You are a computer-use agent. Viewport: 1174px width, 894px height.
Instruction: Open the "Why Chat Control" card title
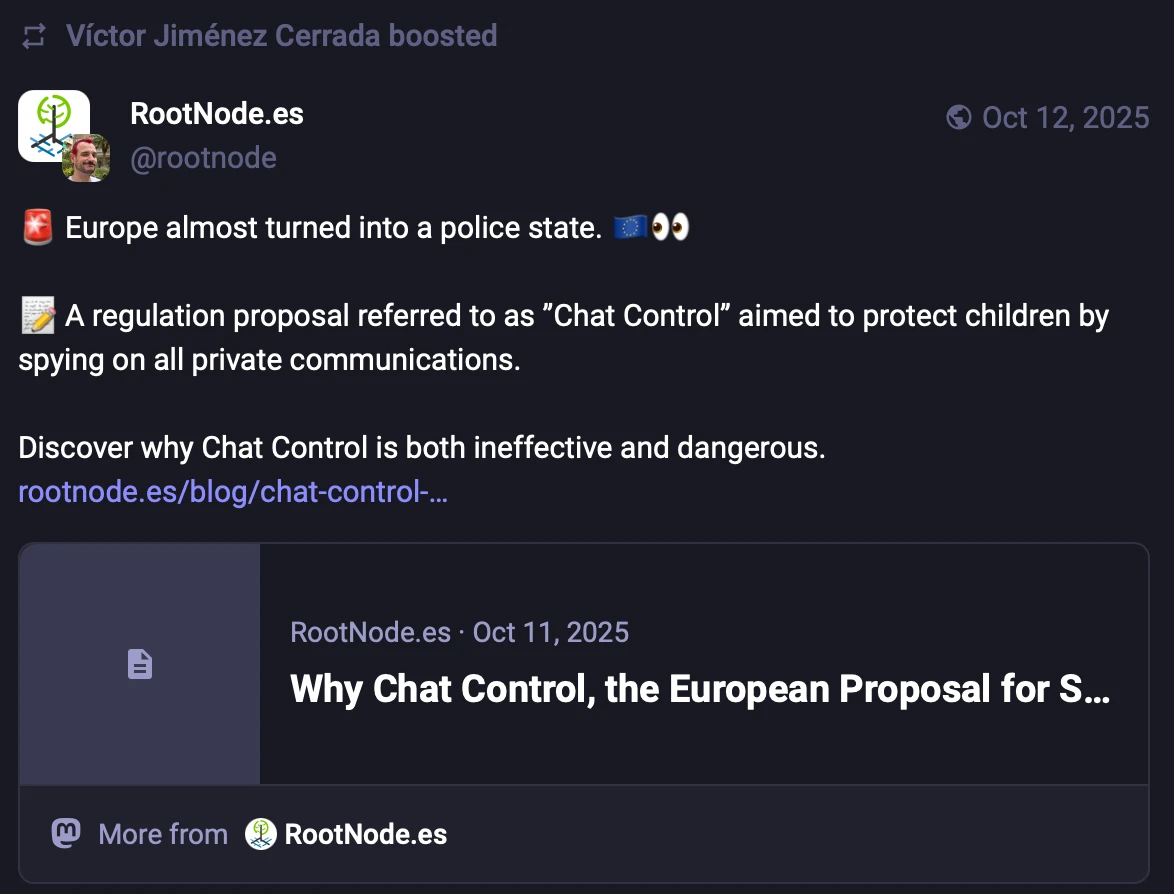700,690
